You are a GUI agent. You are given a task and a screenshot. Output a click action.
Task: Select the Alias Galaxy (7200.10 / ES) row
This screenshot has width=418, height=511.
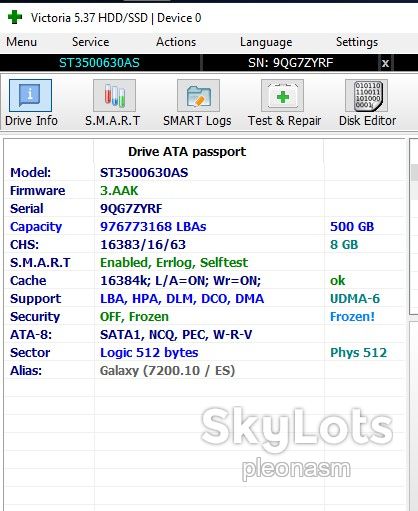click(205, 370)
